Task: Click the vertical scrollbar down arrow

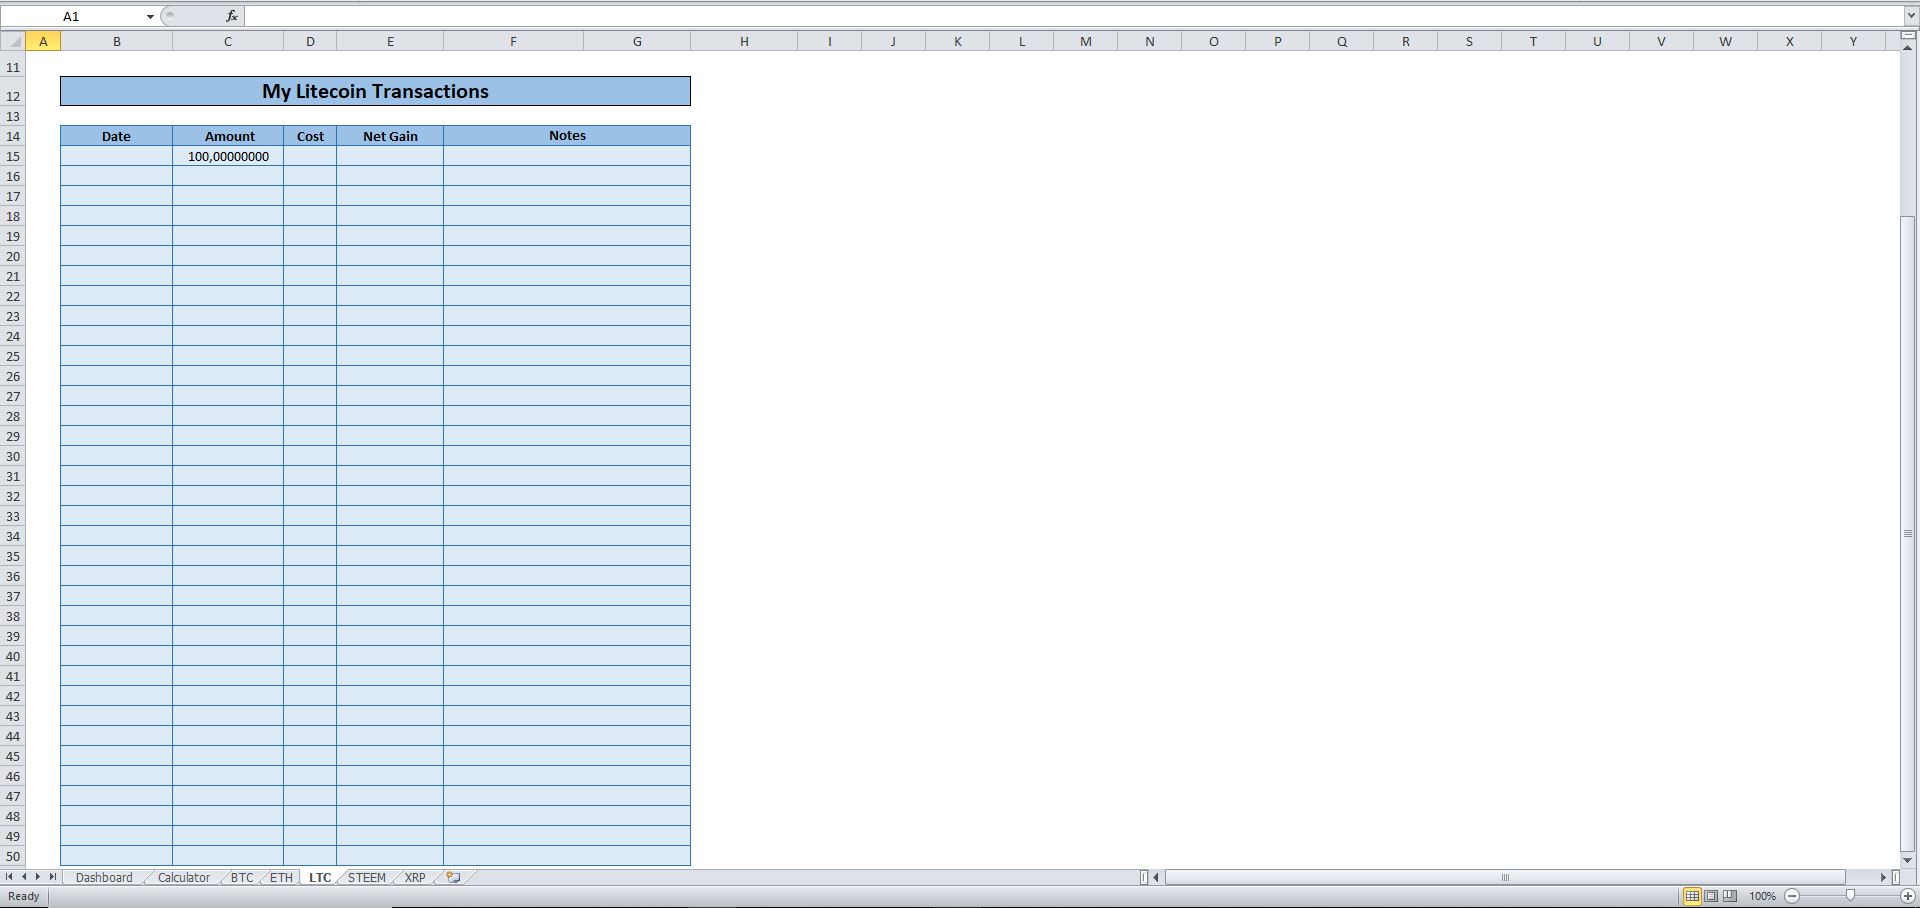Action: pos(1908,859)
